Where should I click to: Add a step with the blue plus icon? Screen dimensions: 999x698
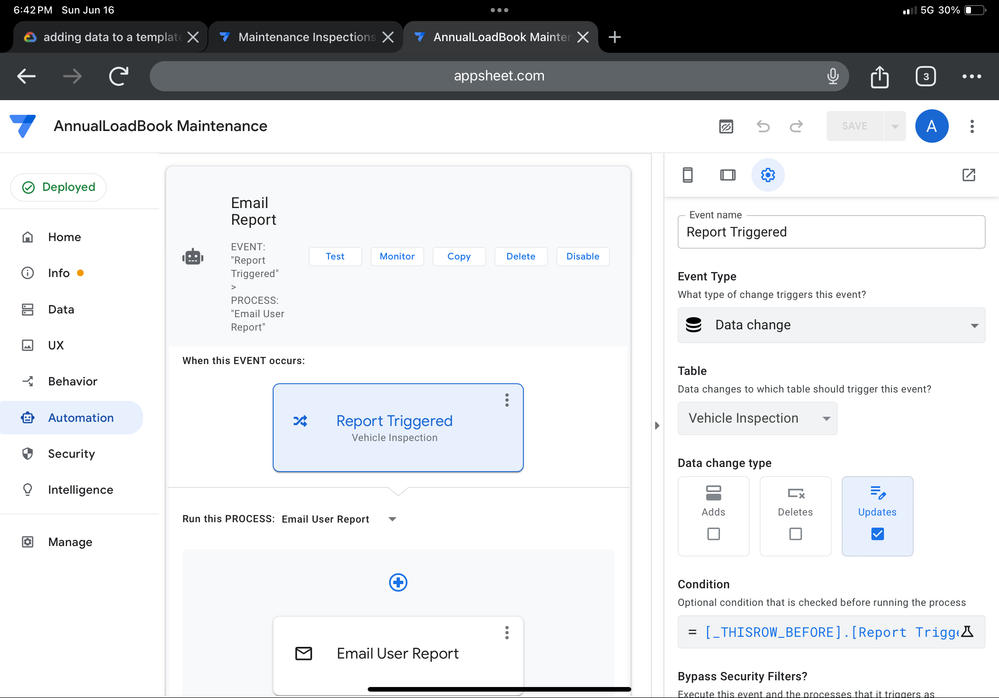tap(398, 582)
